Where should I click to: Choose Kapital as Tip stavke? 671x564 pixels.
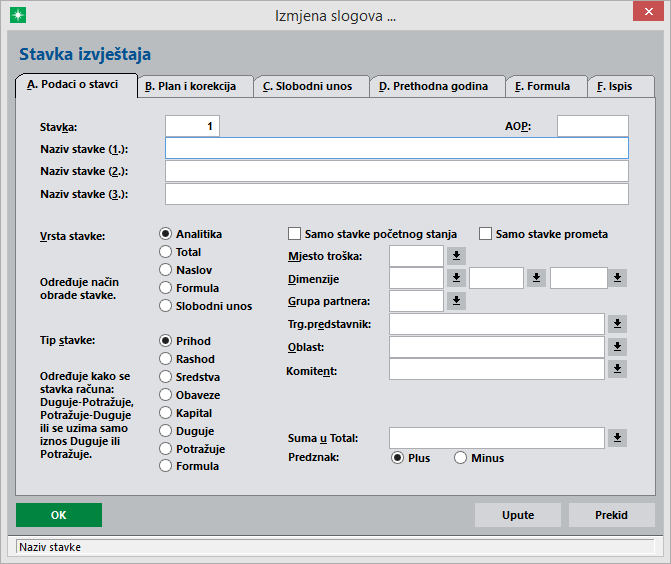[x=186, y=413]
